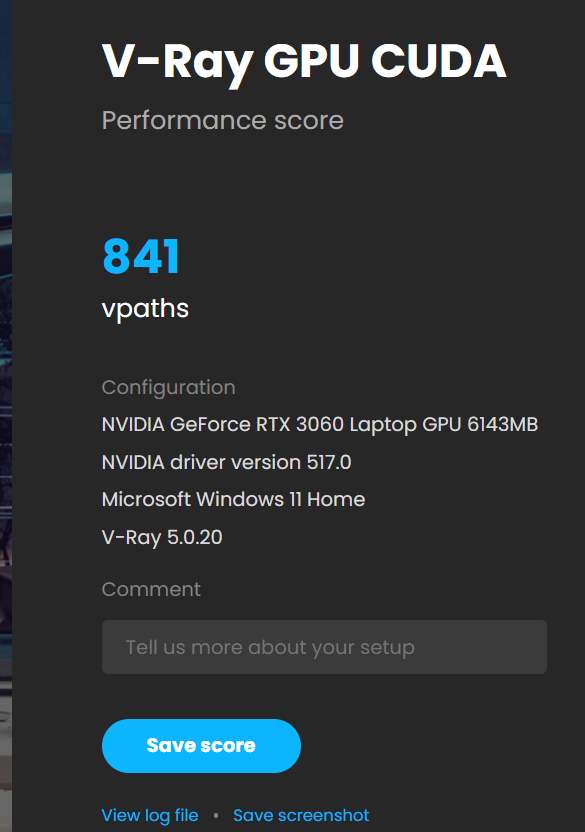Image resolution: width=585 pixels, height=832 pixels.
Task: Select the Save screenshot link
Action: point(301,815)
